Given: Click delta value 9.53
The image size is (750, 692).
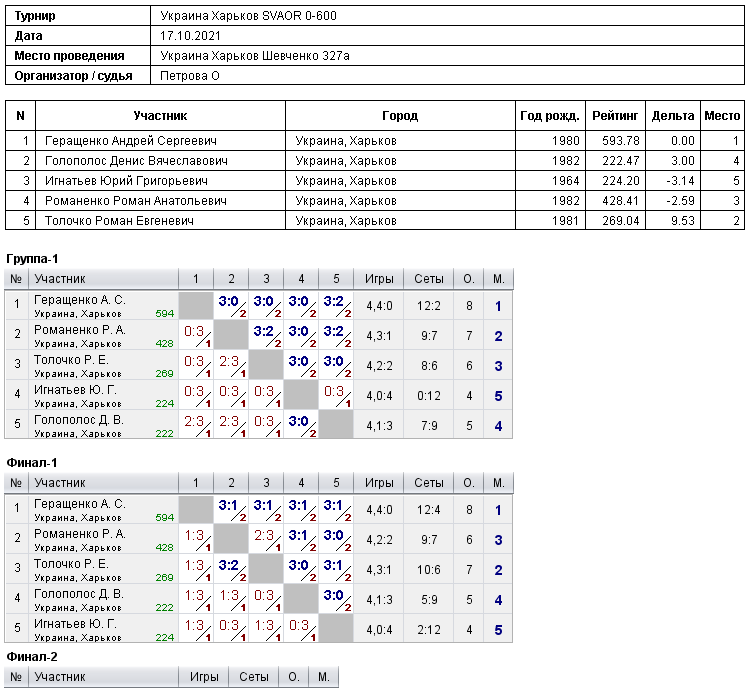Looking at the screenshot, I should tap(683, 221).
